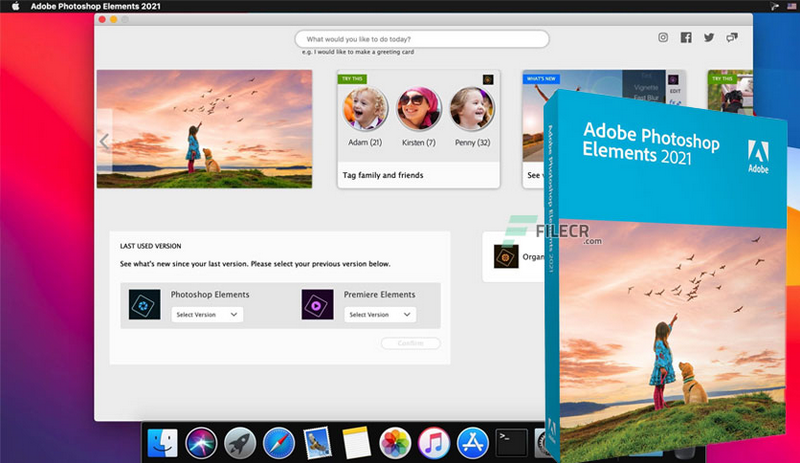Open the Facebook icon in the header

click(x=686, y=37)
